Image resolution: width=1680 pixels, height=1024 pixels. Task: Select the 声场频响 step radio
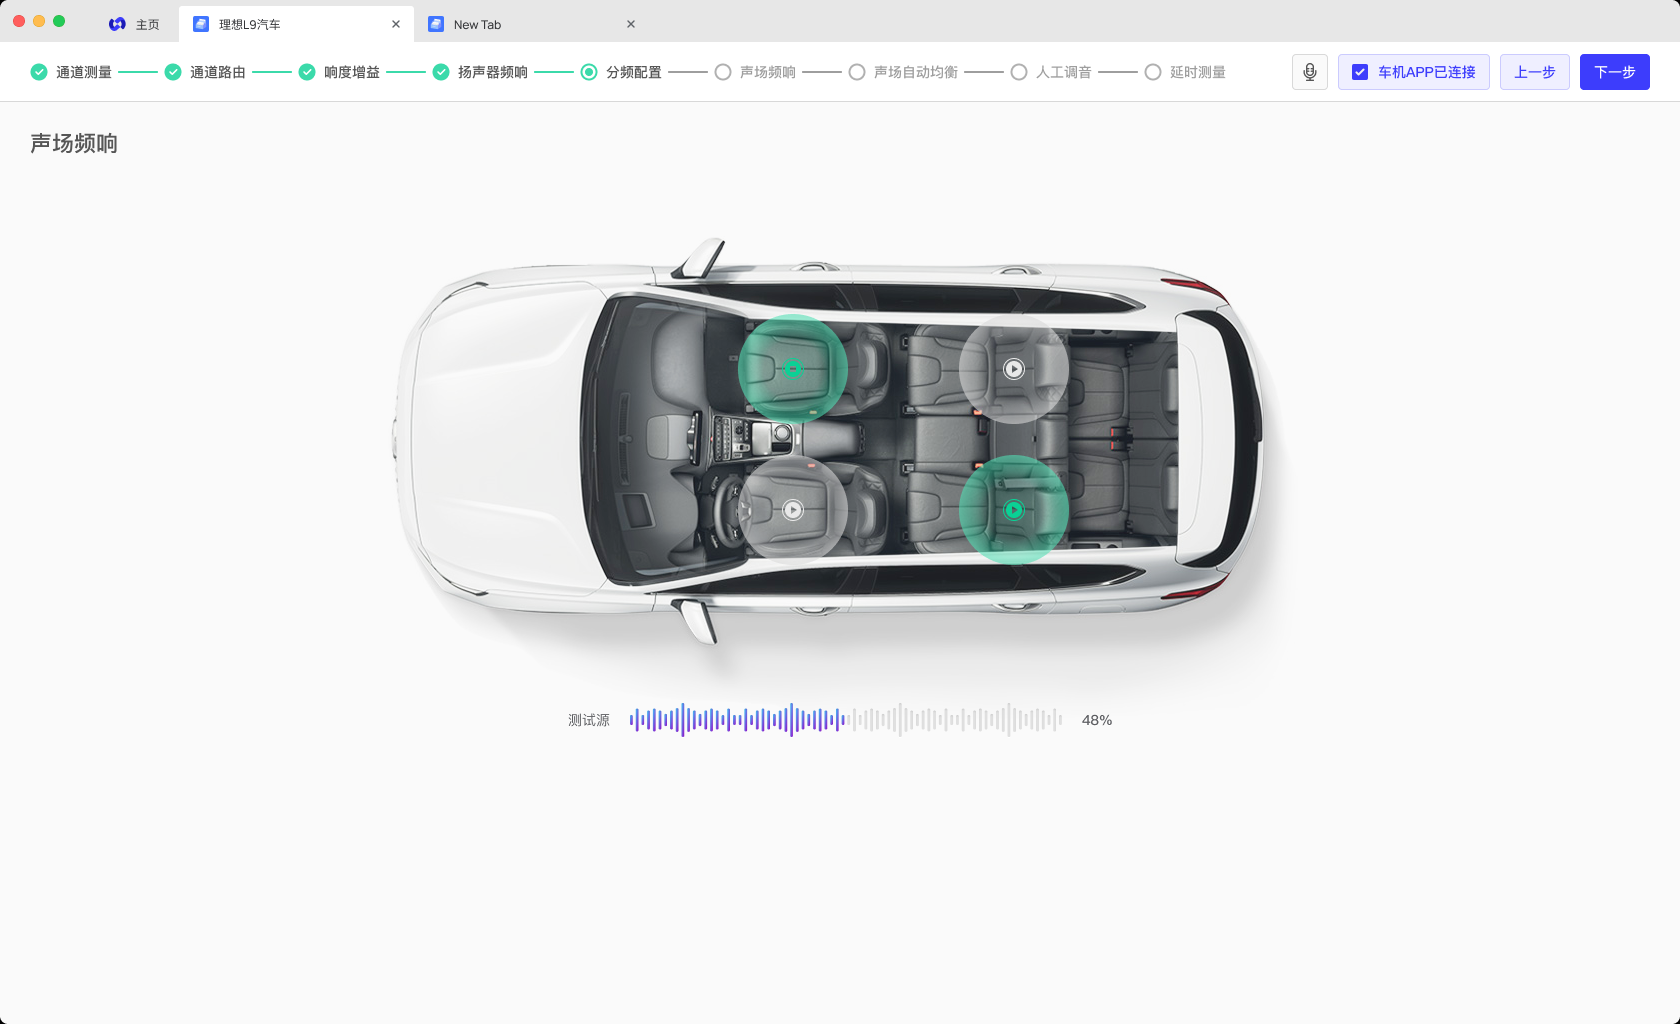723,72
